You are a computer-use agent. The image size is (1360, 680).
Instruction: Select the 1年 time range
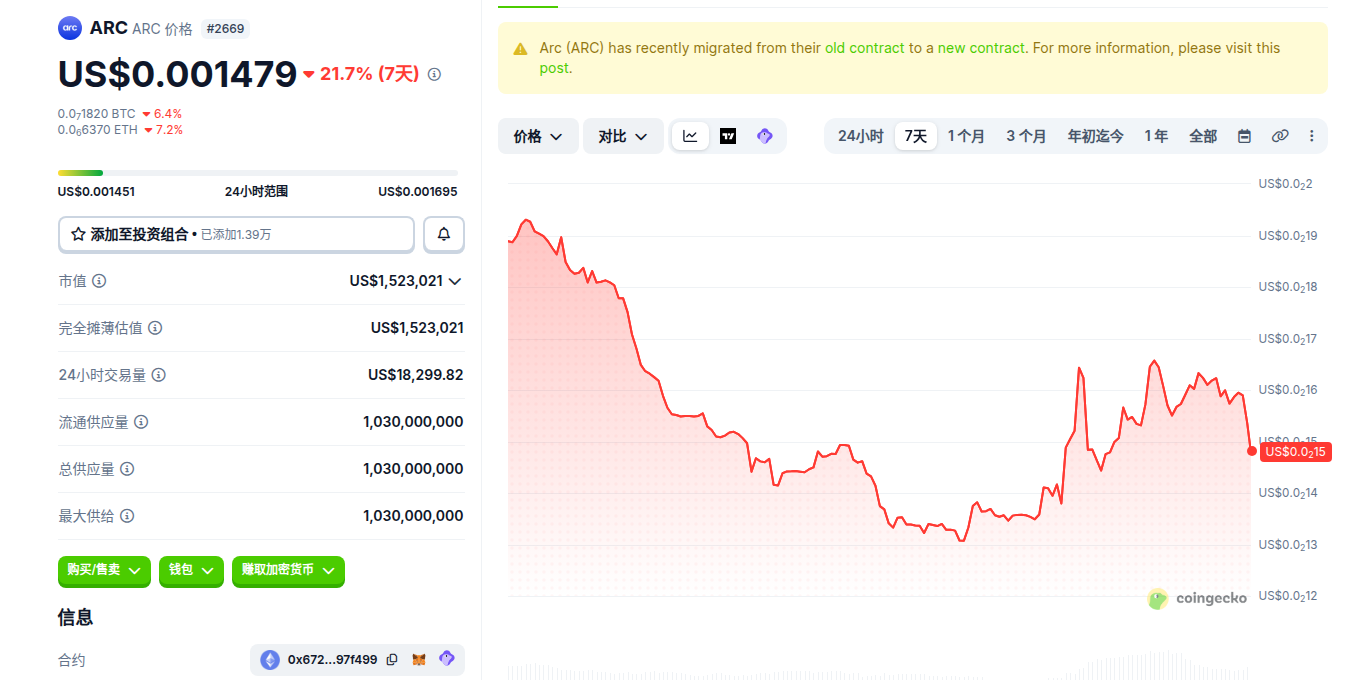click(x=1156, y=136)
